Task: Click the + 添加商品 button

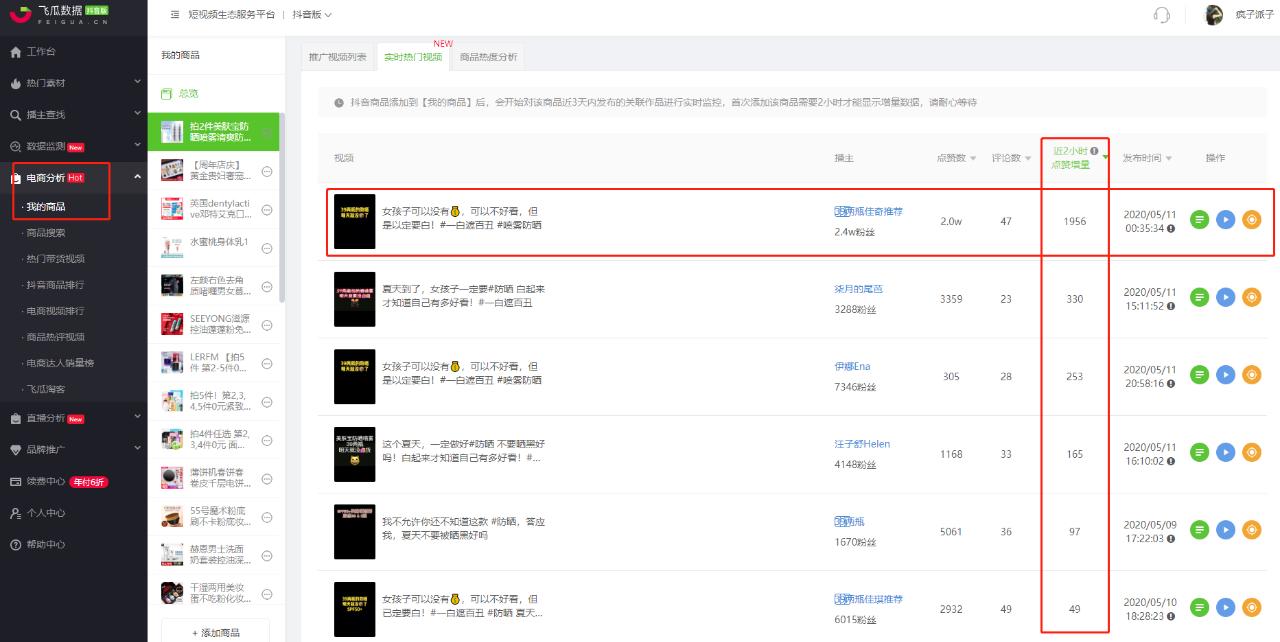Action: point(217,633)
